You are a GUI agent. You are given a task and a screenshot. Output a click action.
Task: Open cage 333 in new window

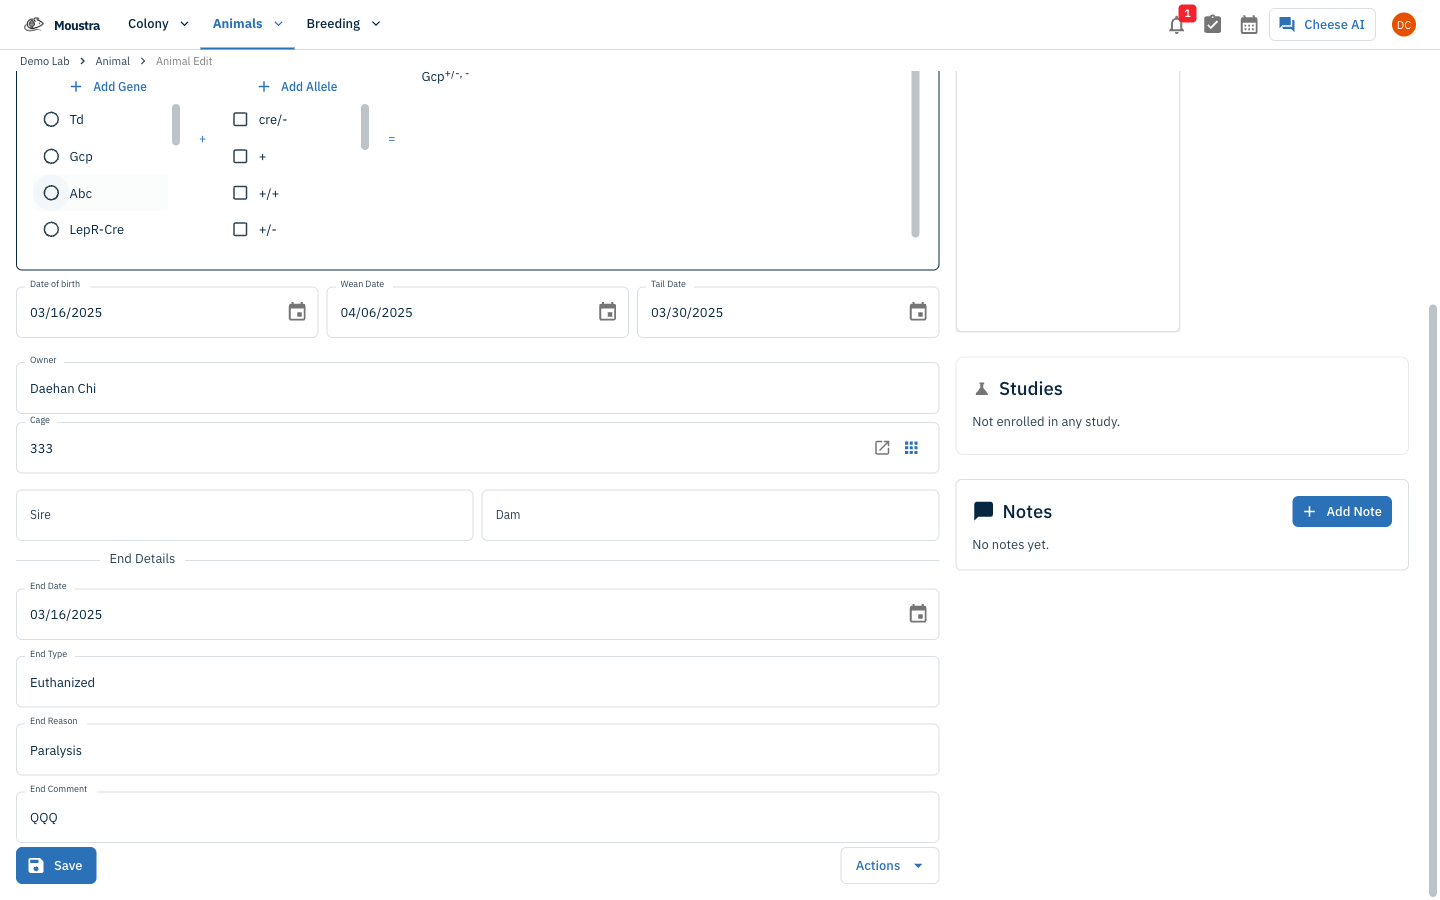pyautogui.click(x=882, y=448)
